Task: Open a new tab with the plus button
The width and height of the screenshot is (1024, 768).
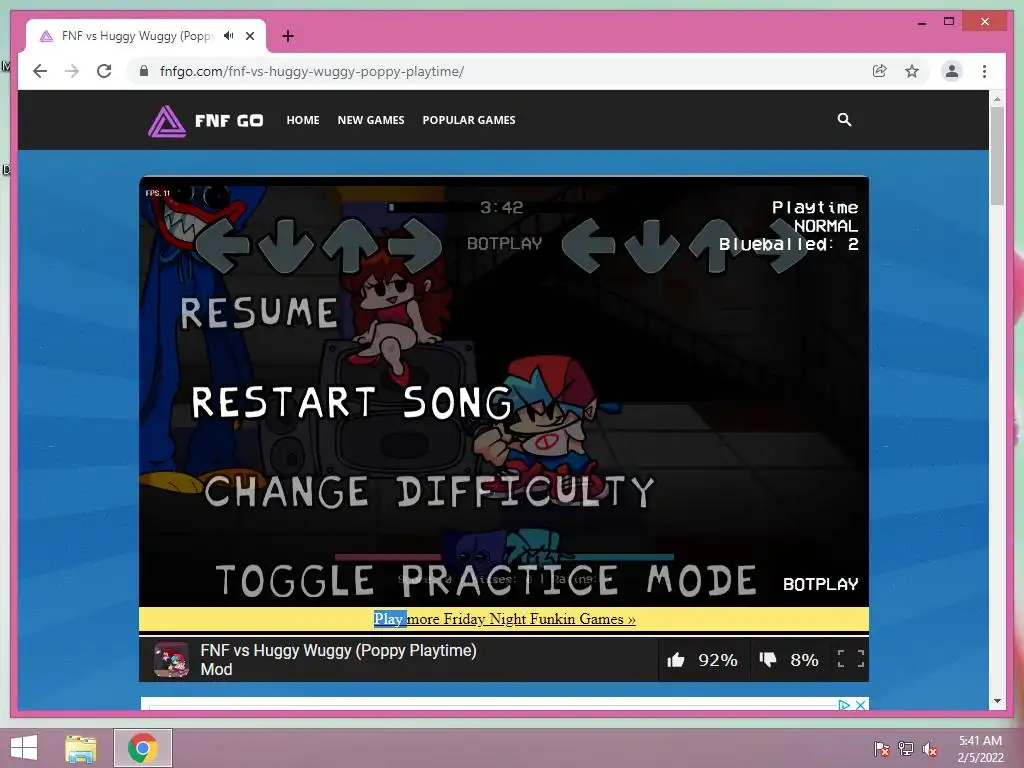Action: point(288,36)
